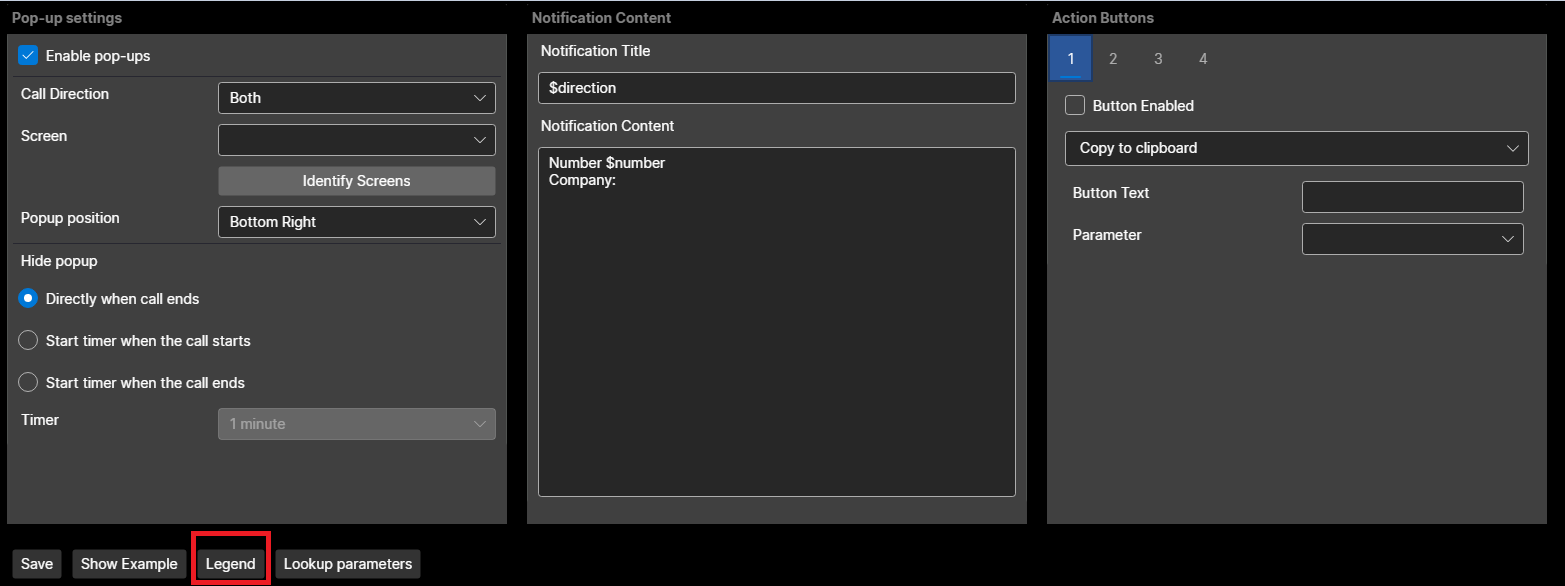Click the Save button

coord(37,564)
